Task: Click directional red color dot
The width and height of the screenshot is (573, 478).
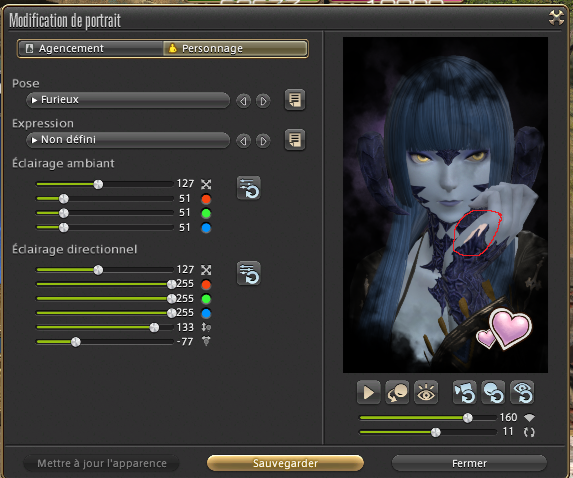Action: (206, 285)
